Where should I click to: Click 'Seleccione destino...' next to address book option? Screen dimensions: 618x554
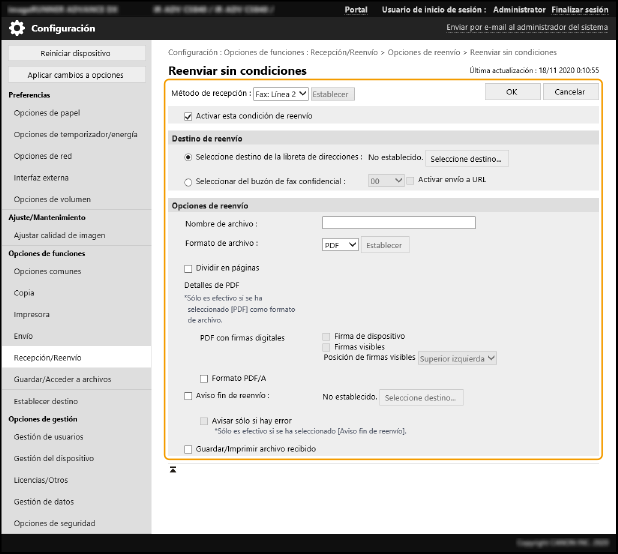click(468, 158)
